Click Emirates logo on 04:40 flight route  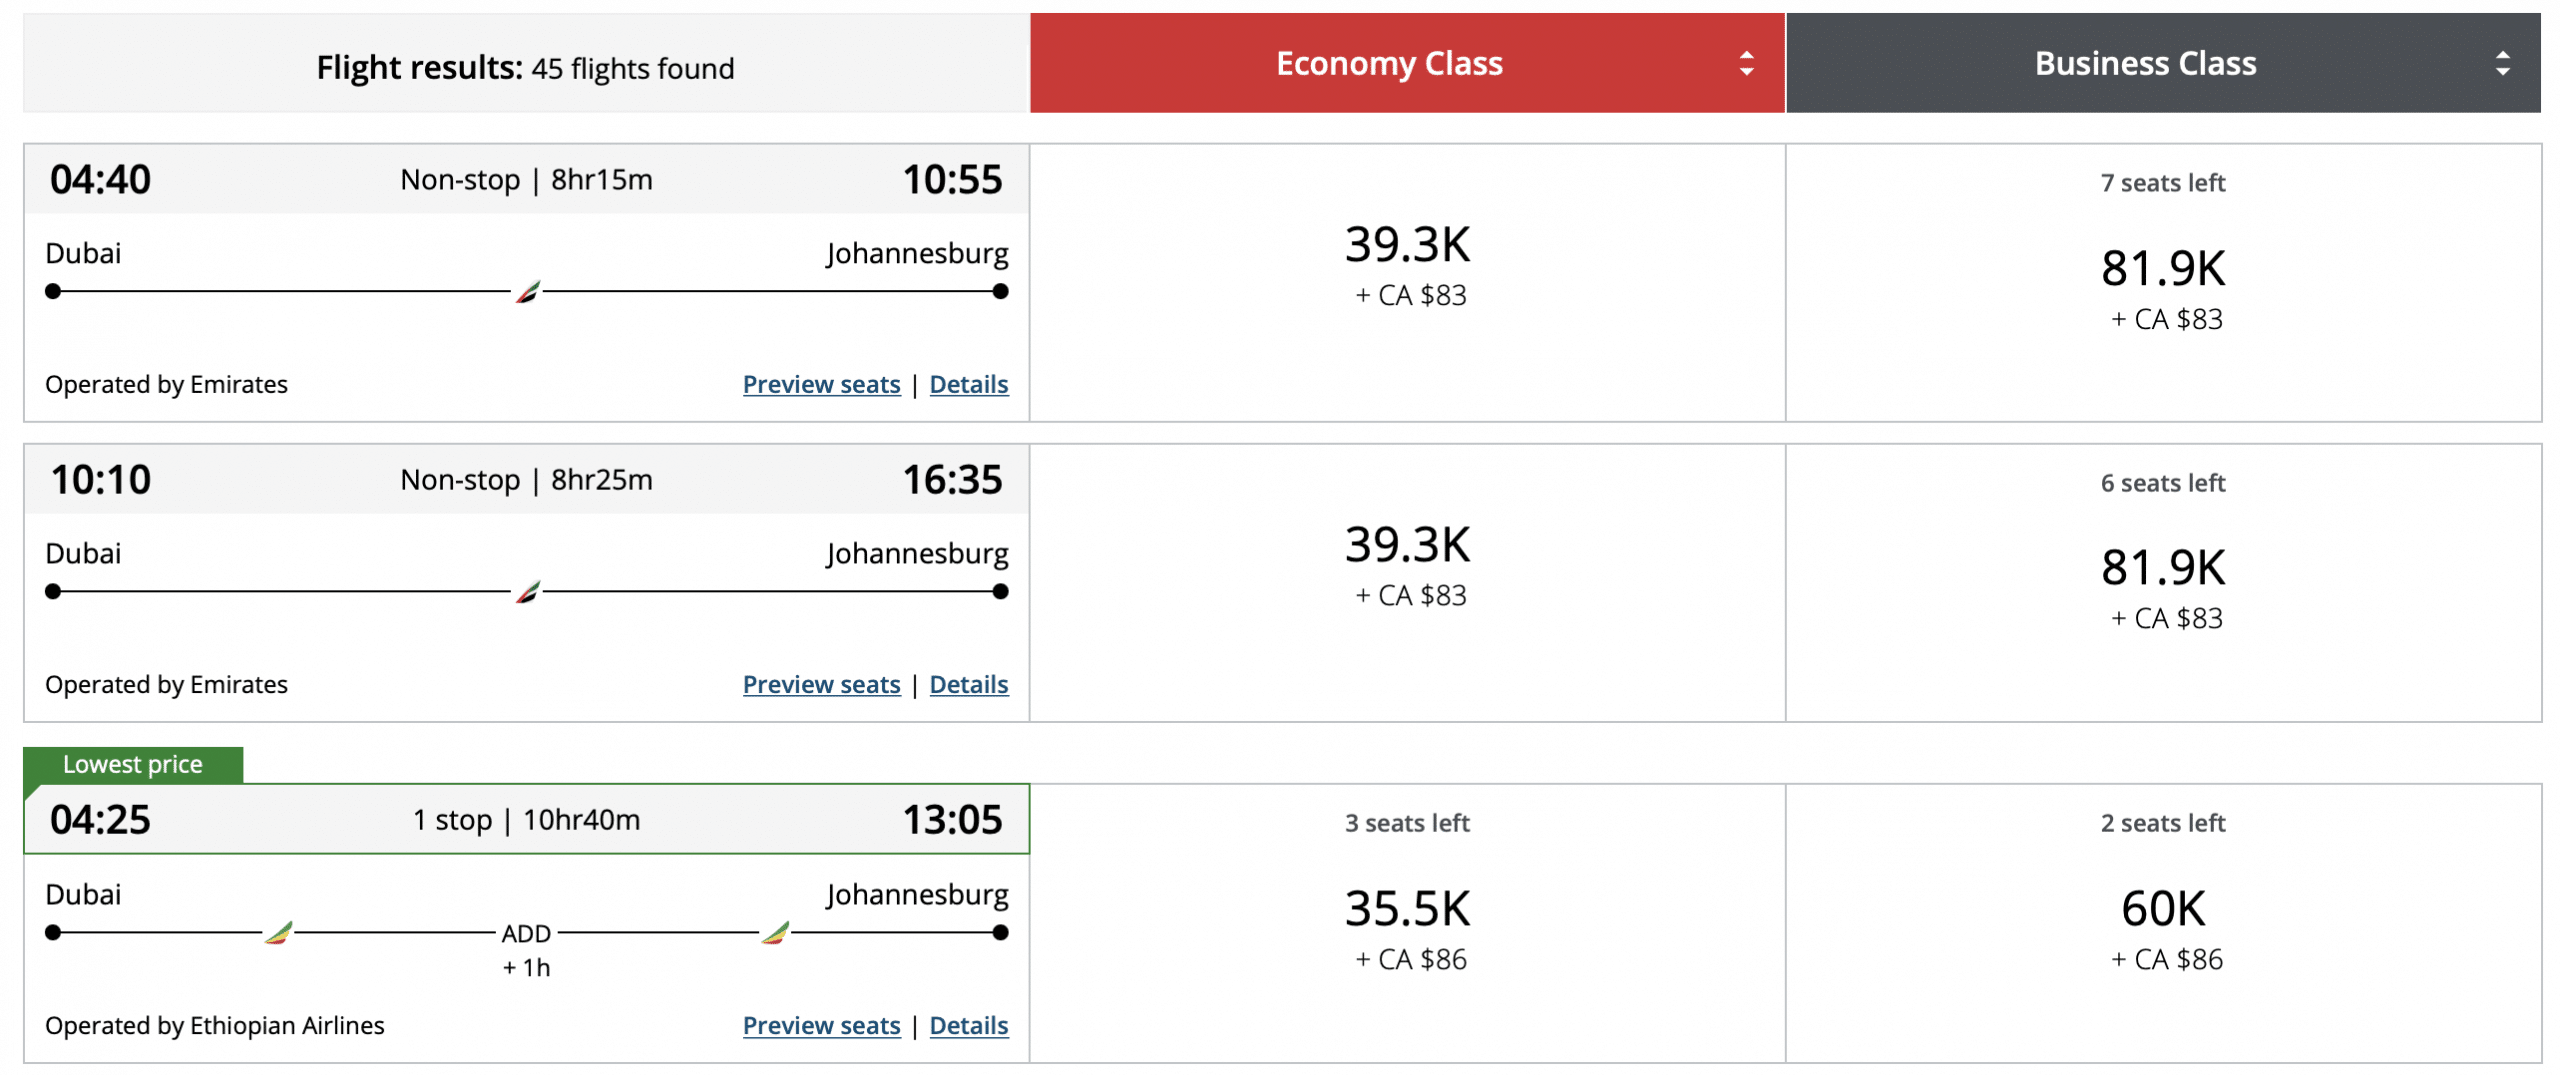(528, 292)
